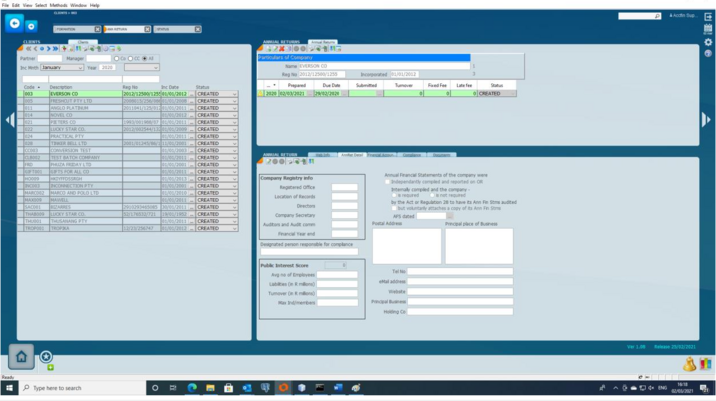The image size is (716, 401).
Task: Click the red delete X in Annual Returns toolbar
Action: (x=283, y=48)
